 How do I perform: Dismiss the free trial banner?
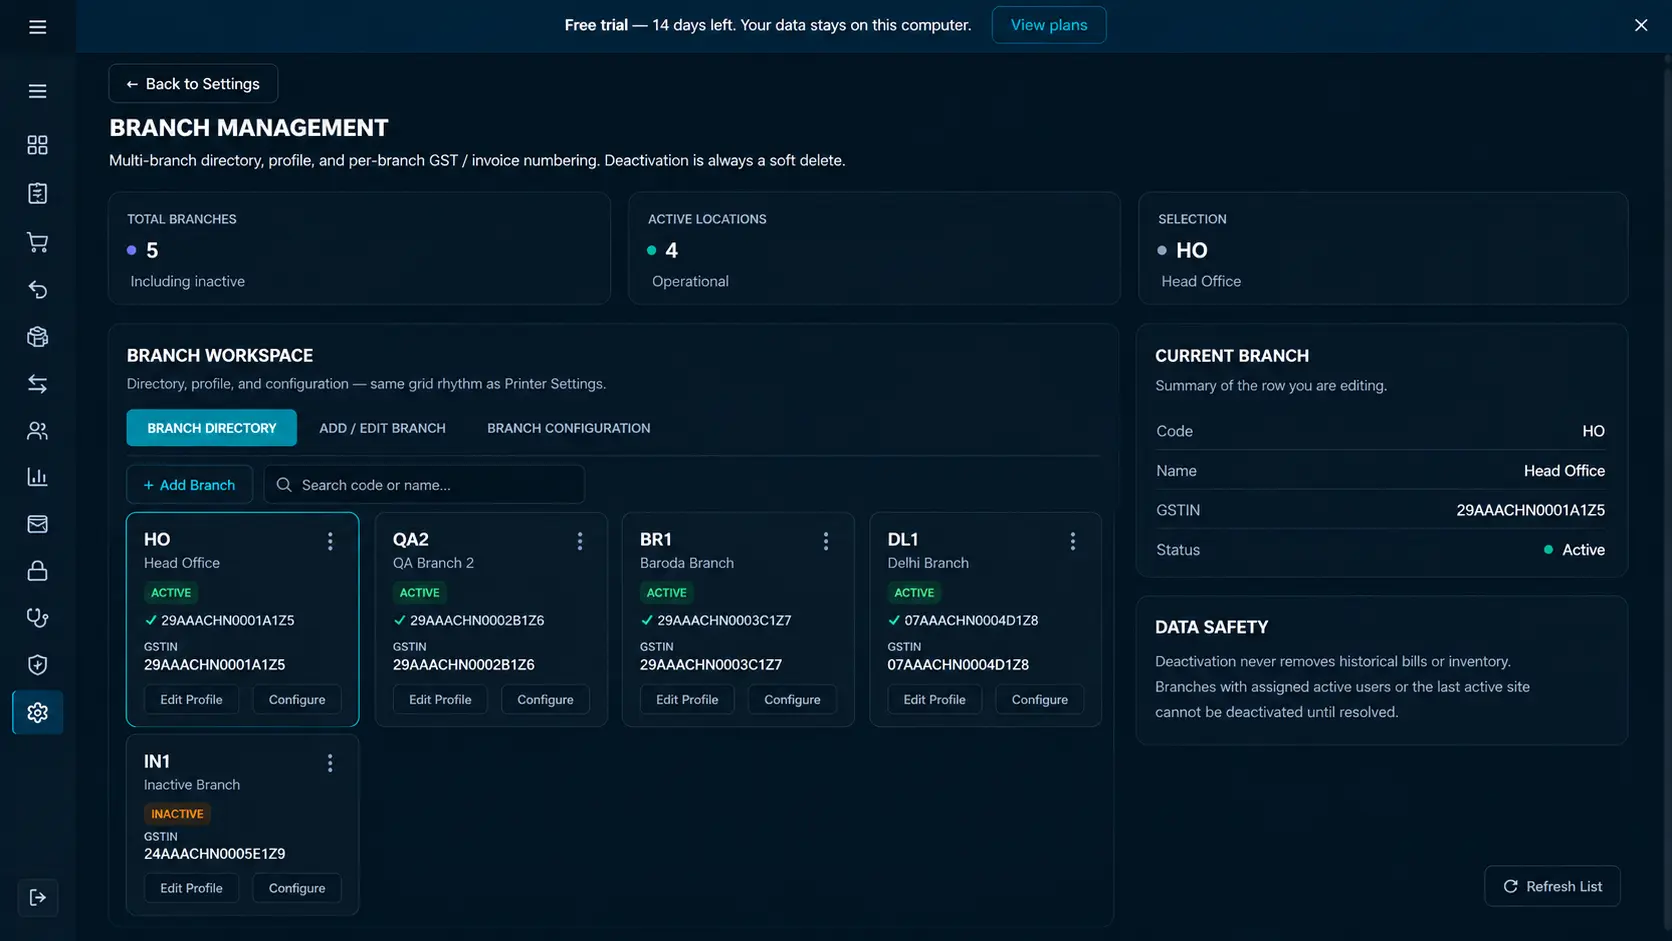(1641, 25)
